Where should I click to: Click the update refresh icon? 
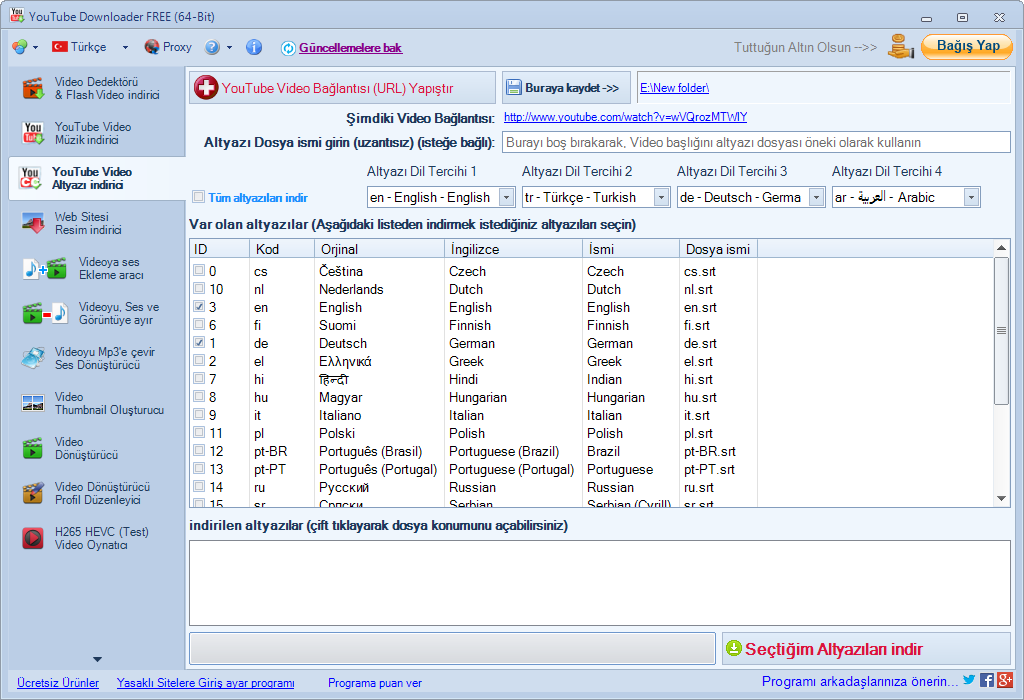288,48
